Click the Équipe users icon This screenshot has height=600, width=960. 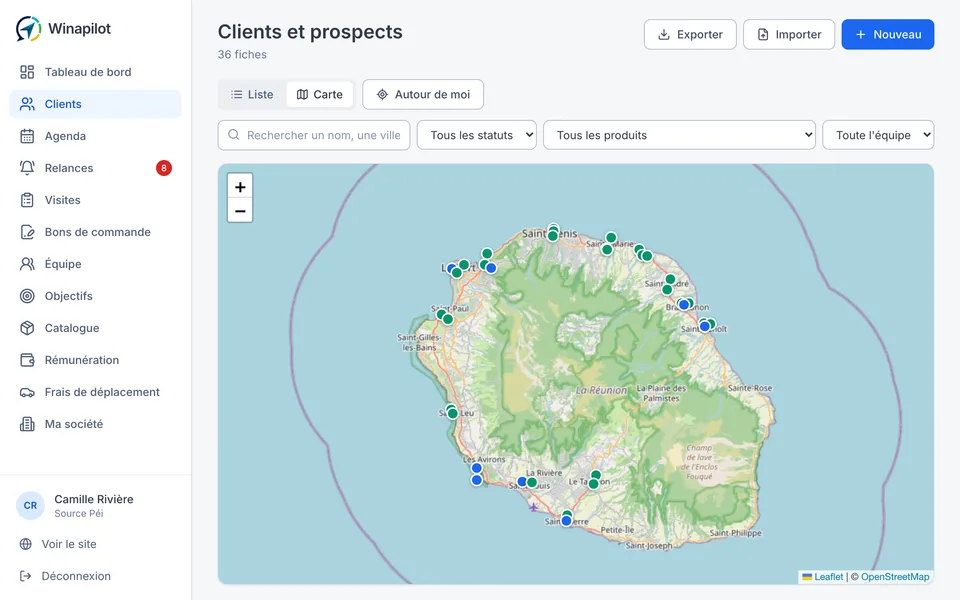click(27, 264)
